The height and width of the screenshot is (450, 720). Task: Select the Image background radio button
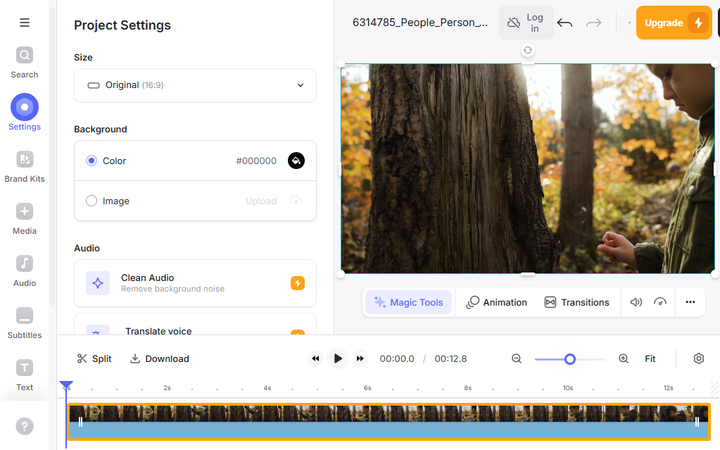pos(92,201)
